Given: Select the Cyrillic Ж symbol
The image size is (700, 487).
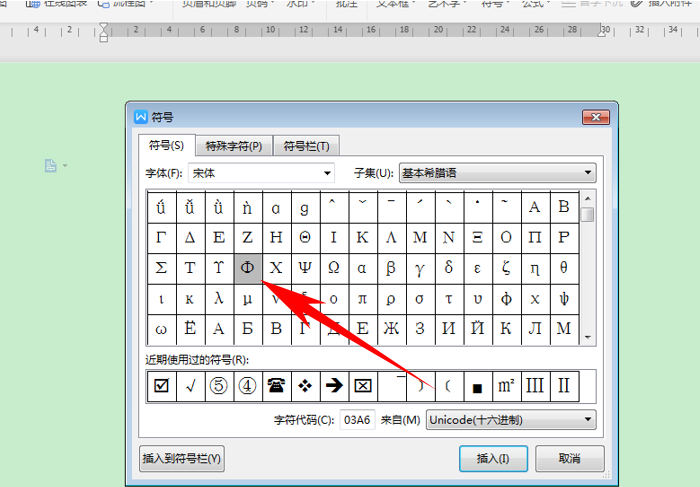Looking at the screenshot, I should [x=391, y=329].
